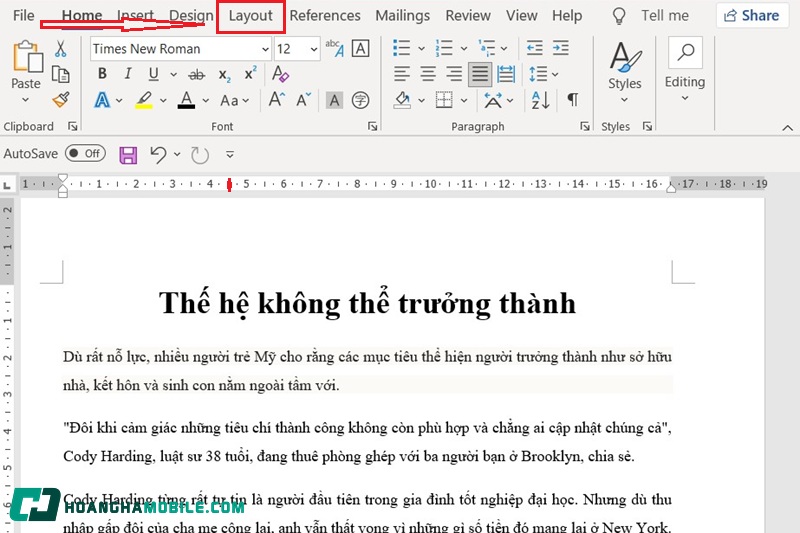Toggle Bold formatting
The width and height of the screenshot is (800, 533).
tap(102, 74)
